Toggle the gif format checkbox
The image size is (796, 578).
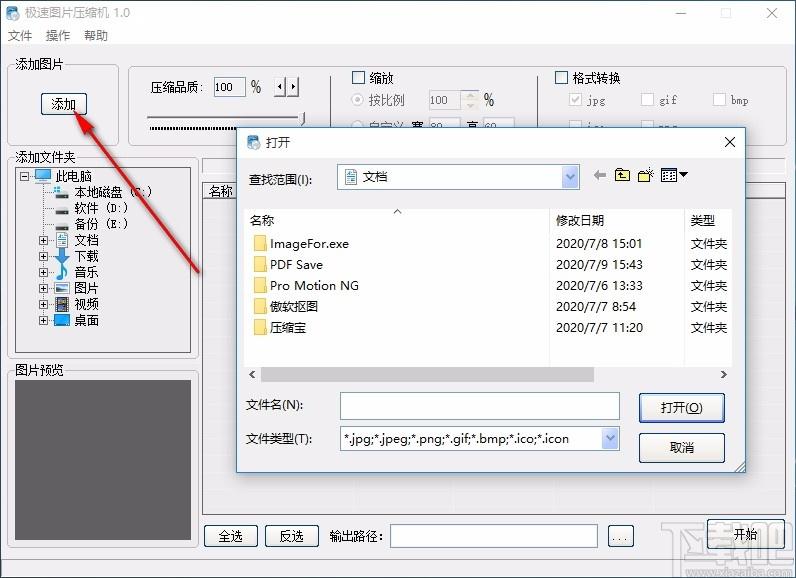click(x=647, y=99)
